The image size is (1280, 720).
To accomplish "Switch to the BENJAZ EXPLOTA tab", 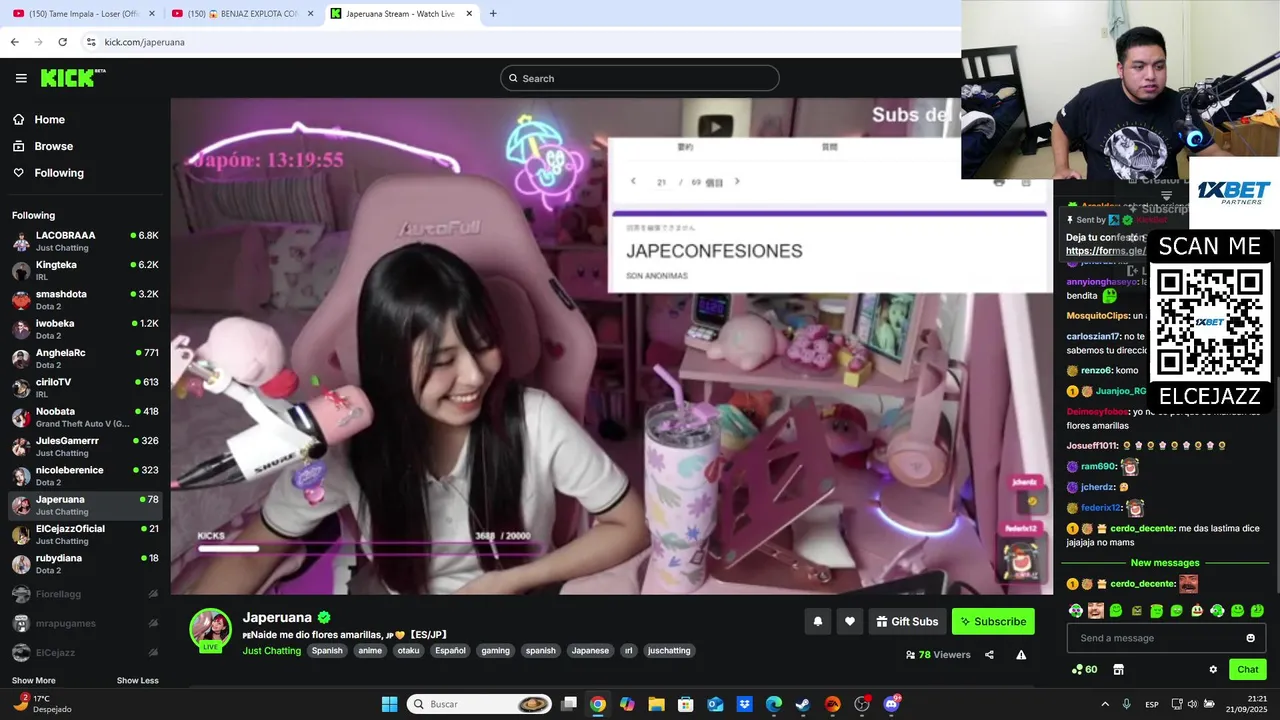I will coord(243,14).
